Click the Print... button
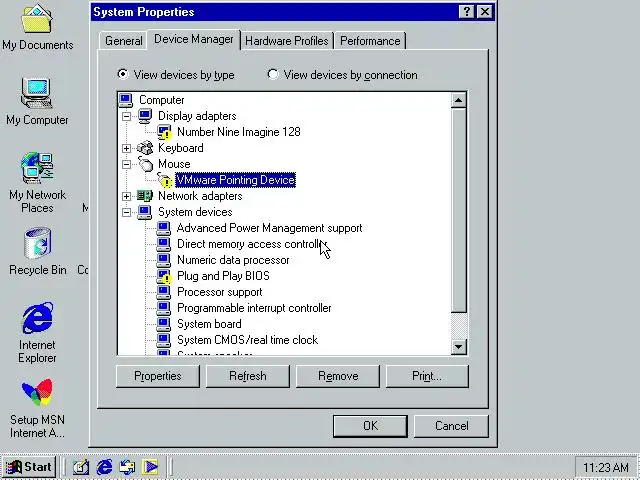 [x=427, y=376]
